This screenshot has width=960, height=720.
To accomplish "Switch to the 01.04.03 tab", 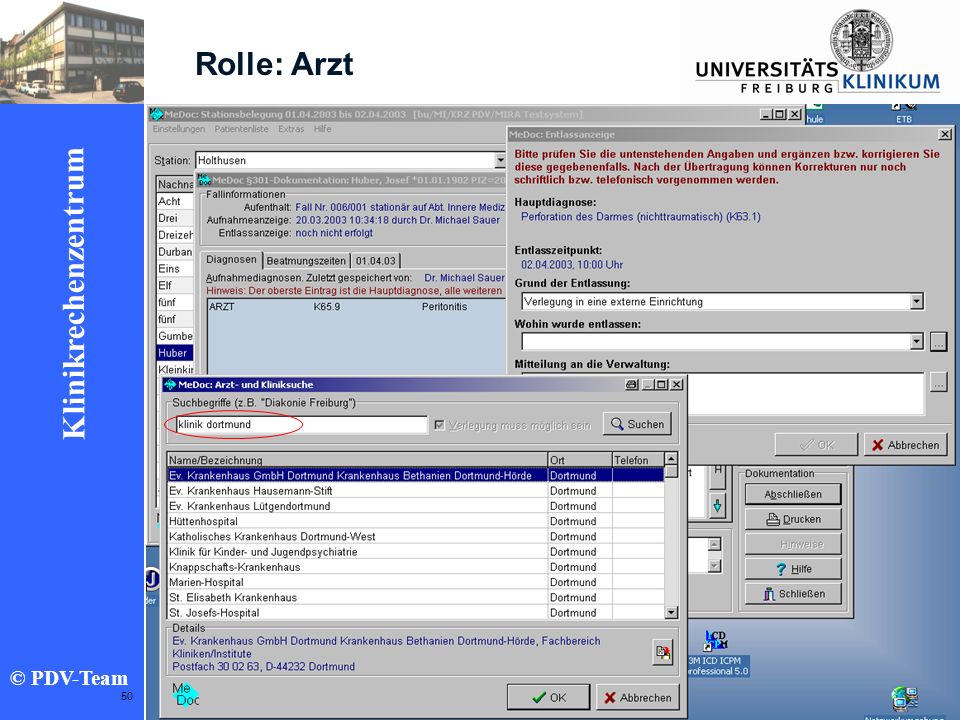I will [376, 261].
